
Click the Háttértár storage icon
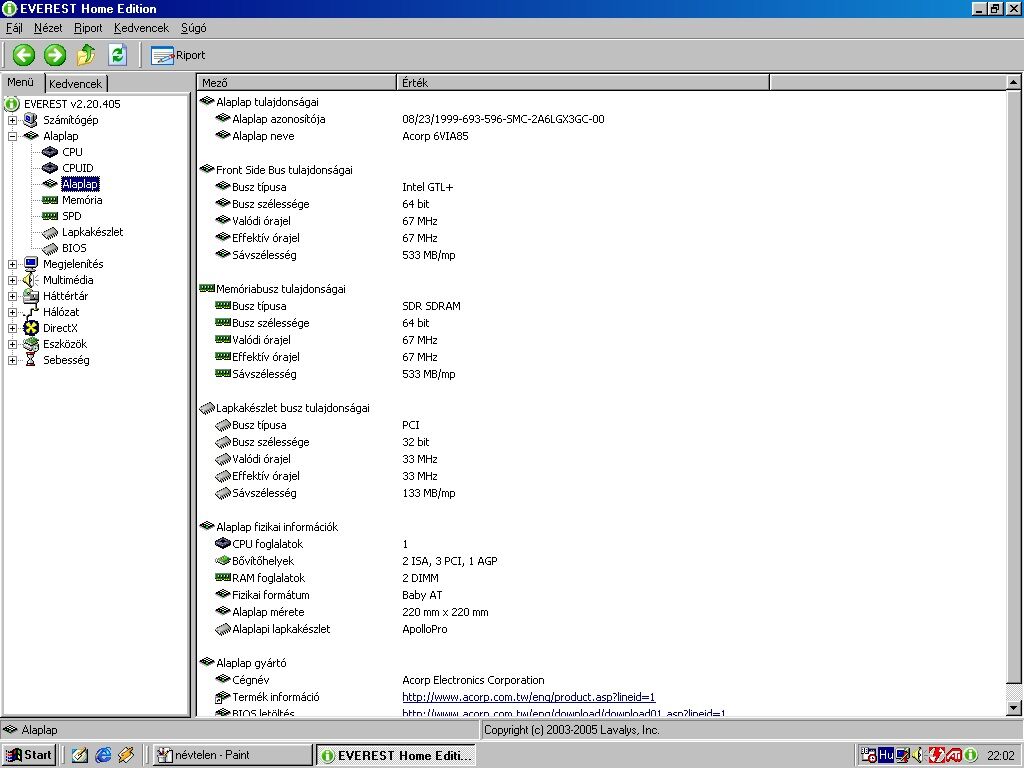[31, 296]
